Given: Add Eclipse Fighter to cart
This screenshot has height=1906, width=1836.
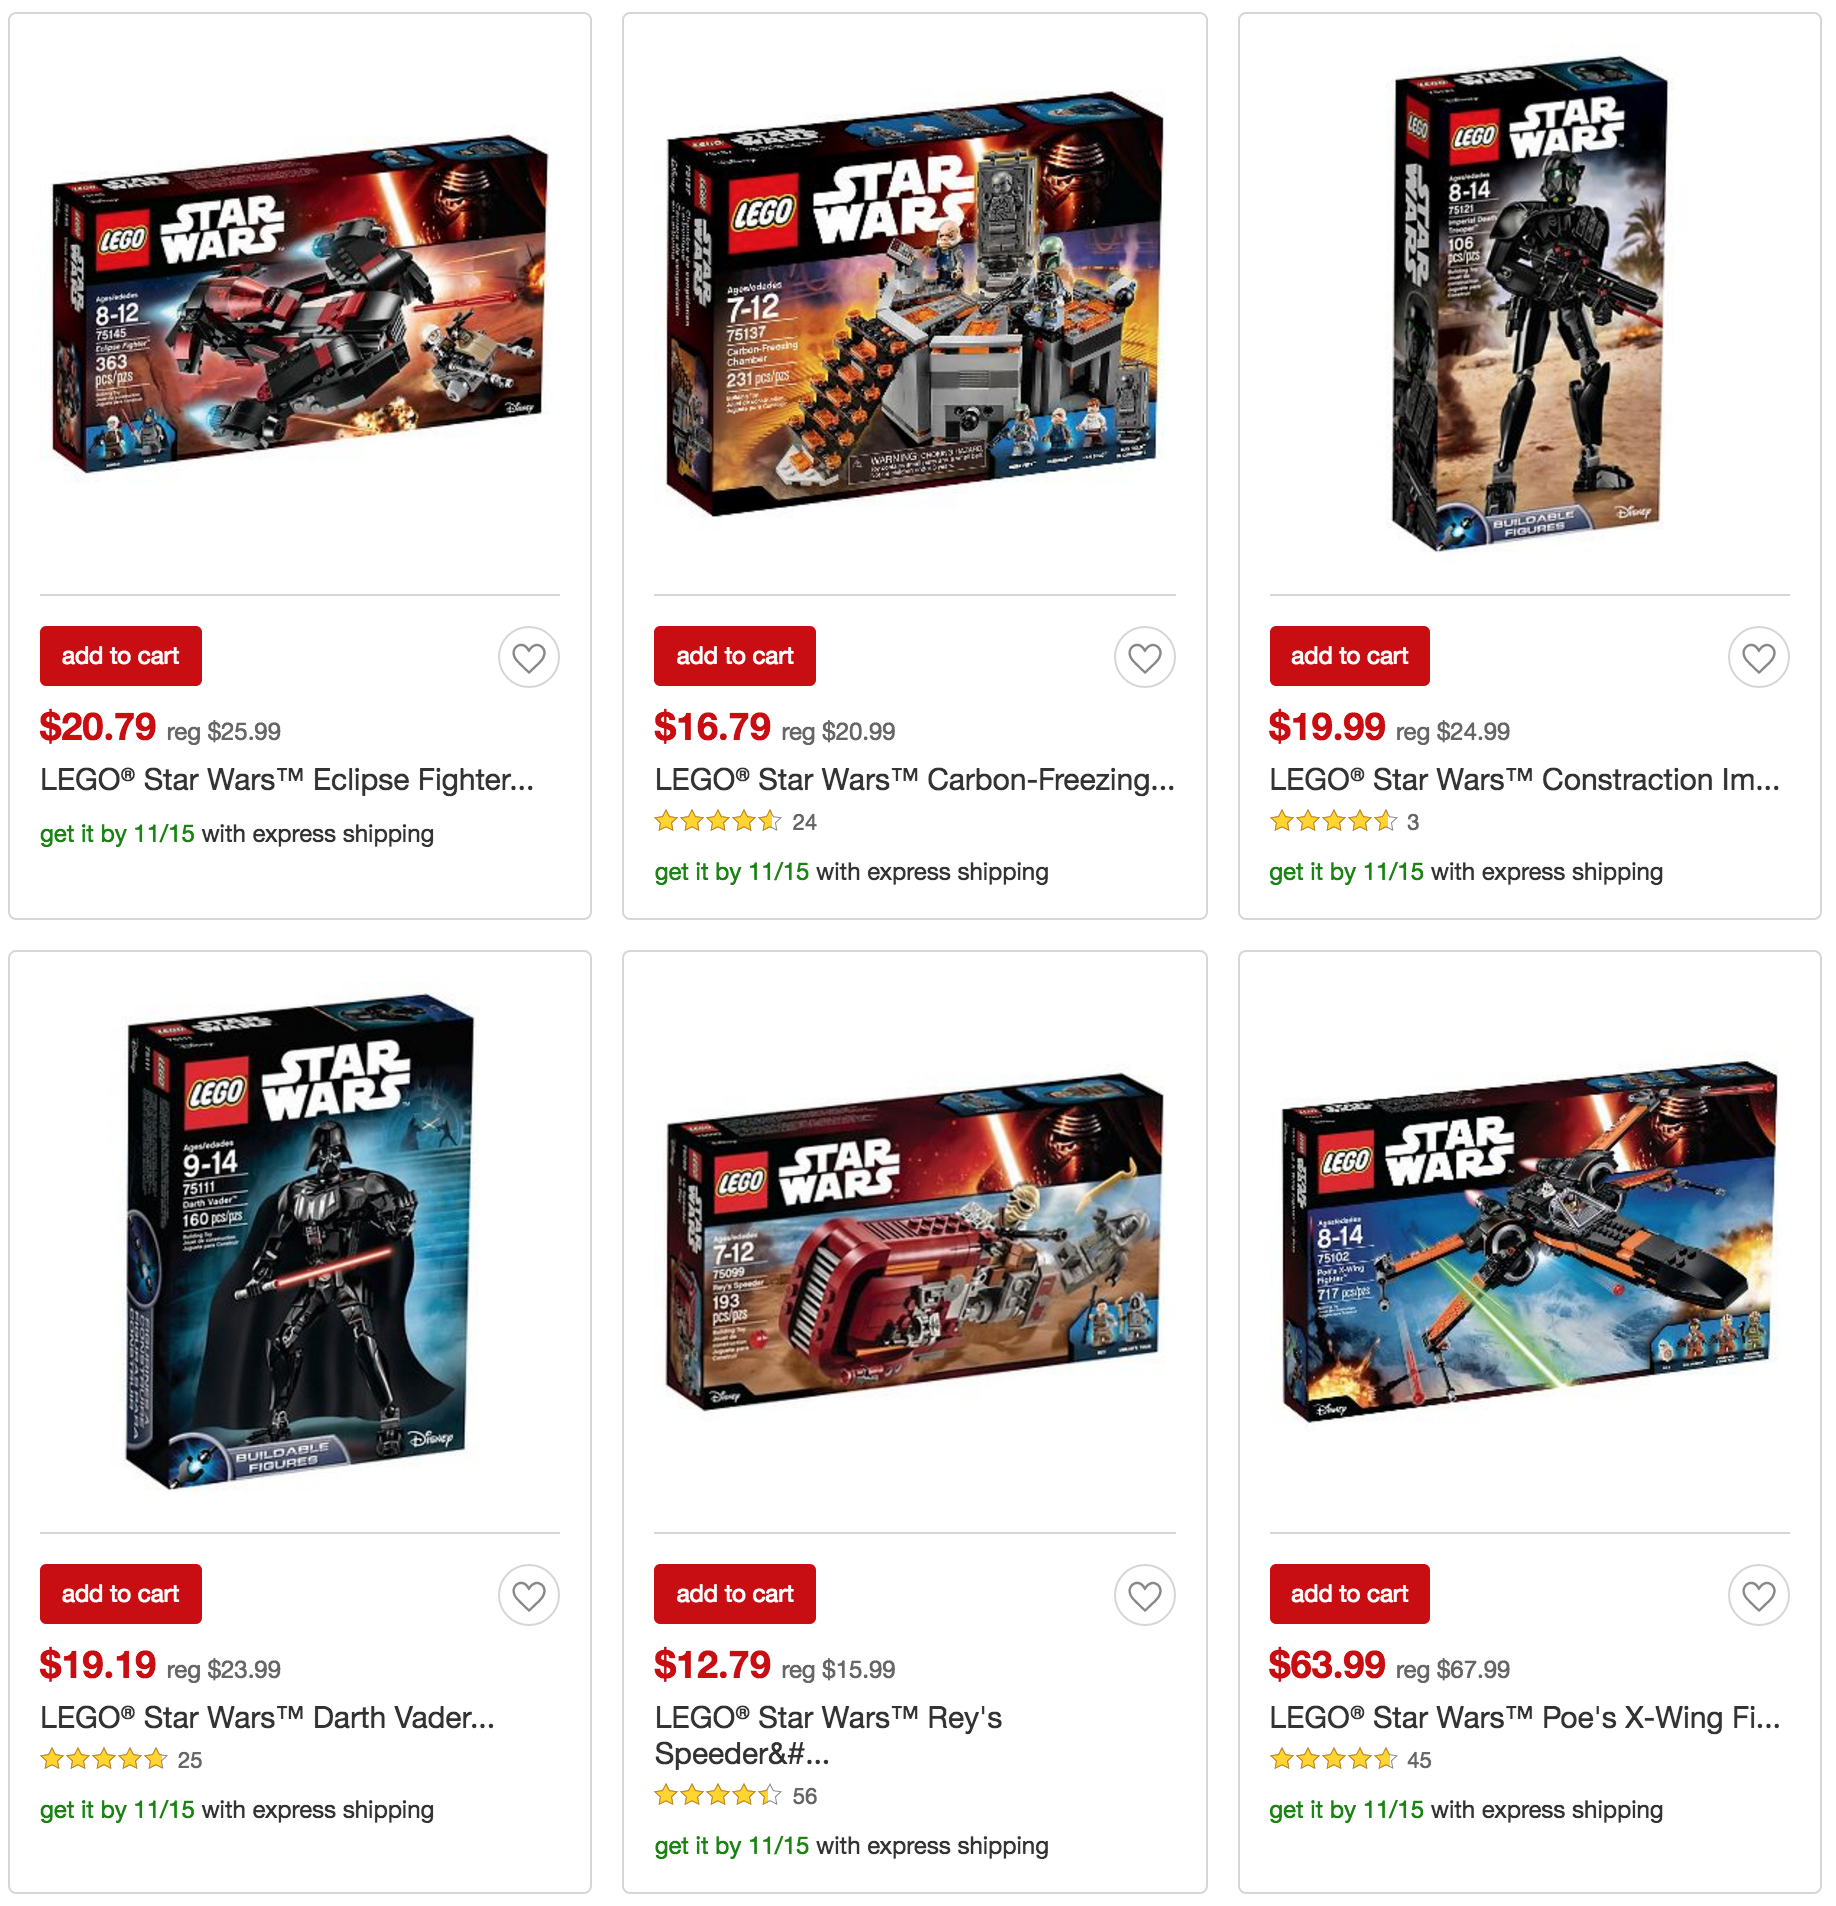Looking at the screenshot, I should pyautogui.click(x=121, y=656).
